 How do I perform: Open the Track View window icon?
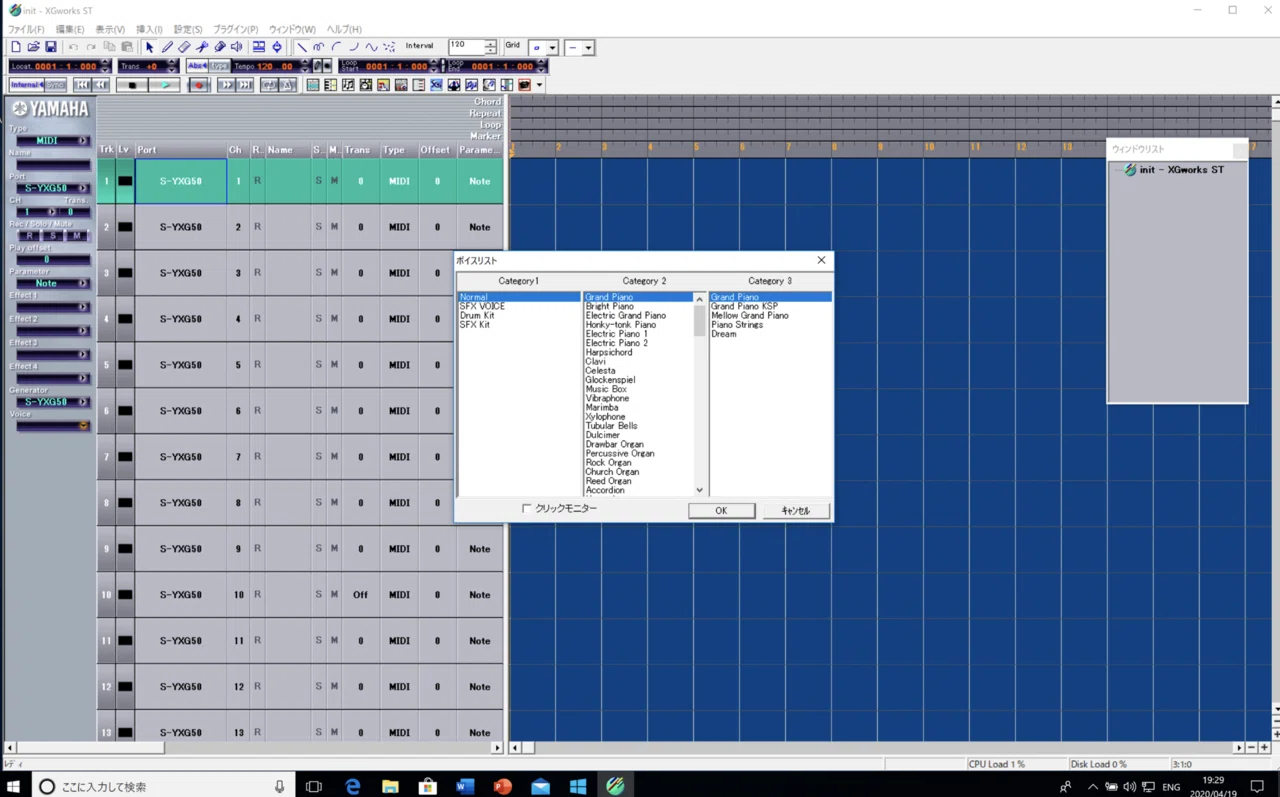[x=313, y=85]
